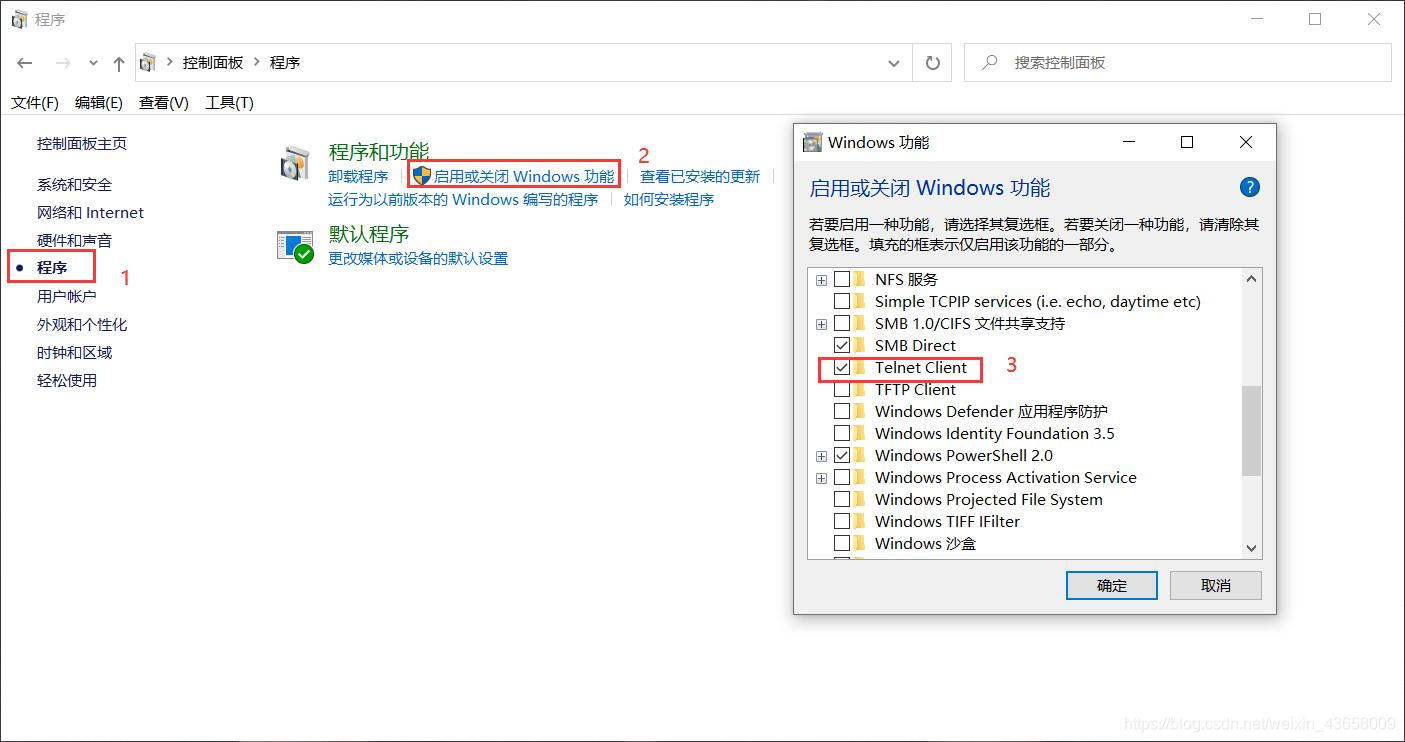Open the 工具(T) menu
Image resolution: width=1405 pixels, height=742 pixels.
(x=229, y=102)
